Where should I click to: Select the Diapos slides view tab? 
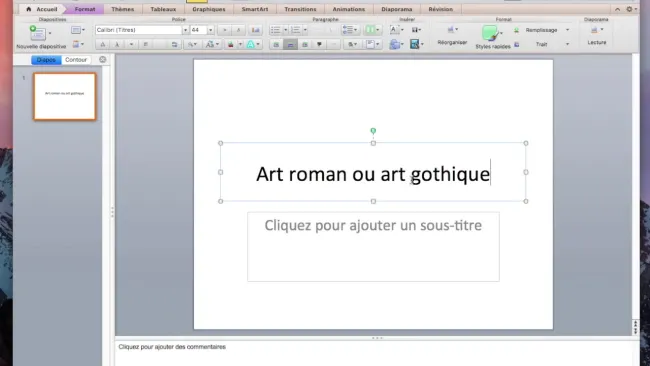[x=46, y=60]
